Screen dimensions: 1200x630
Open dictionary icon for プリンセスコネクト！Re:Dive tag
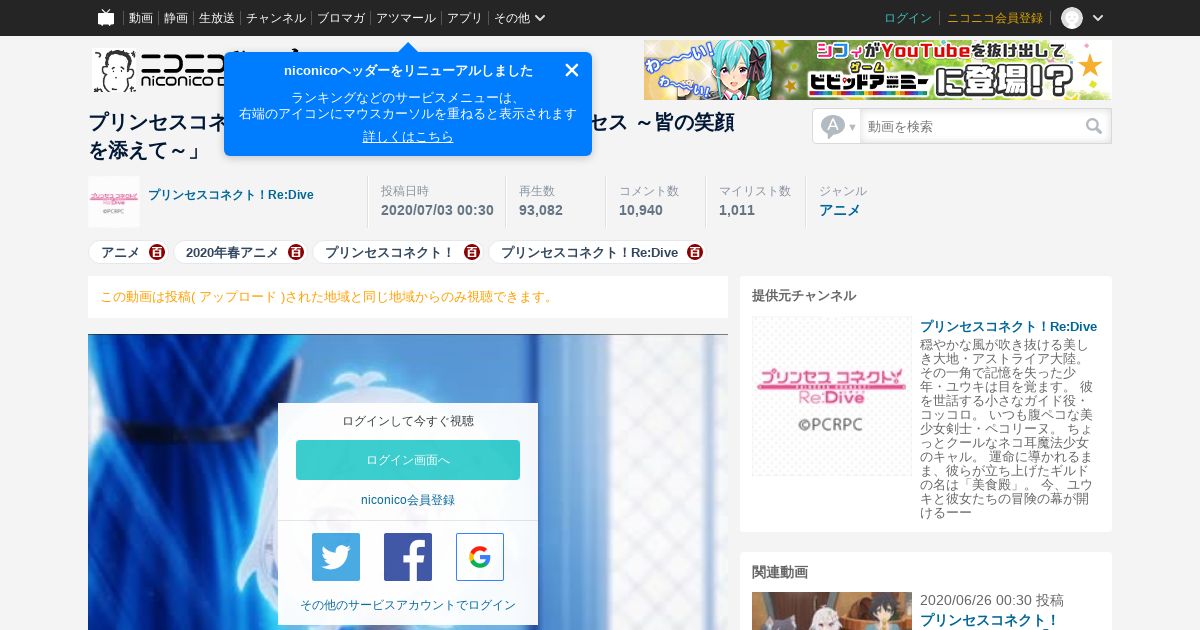695,252
